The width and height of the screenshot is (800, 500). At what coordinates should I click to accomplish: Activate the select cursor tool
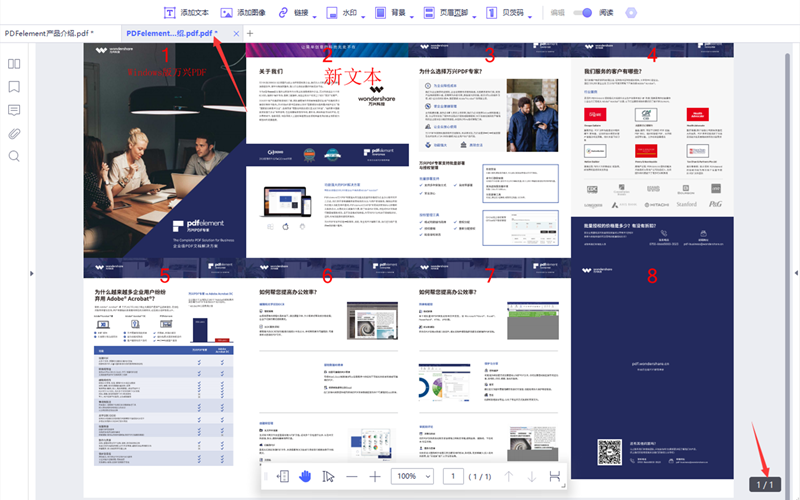[x=328, y=477]
